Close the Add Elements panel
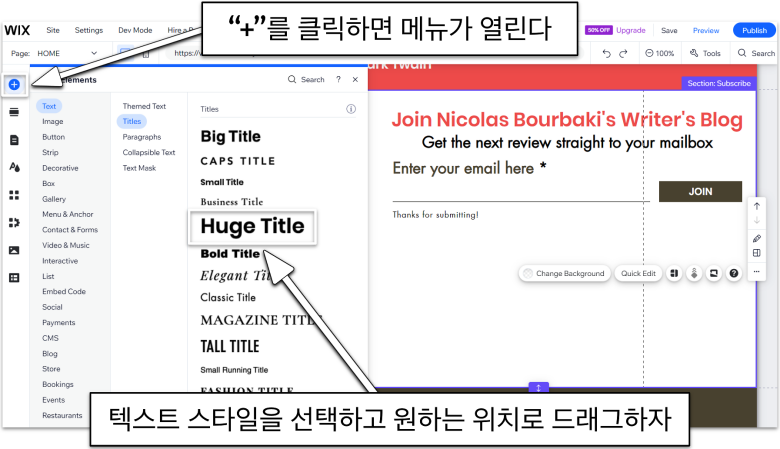 click(x=355, y=79)
